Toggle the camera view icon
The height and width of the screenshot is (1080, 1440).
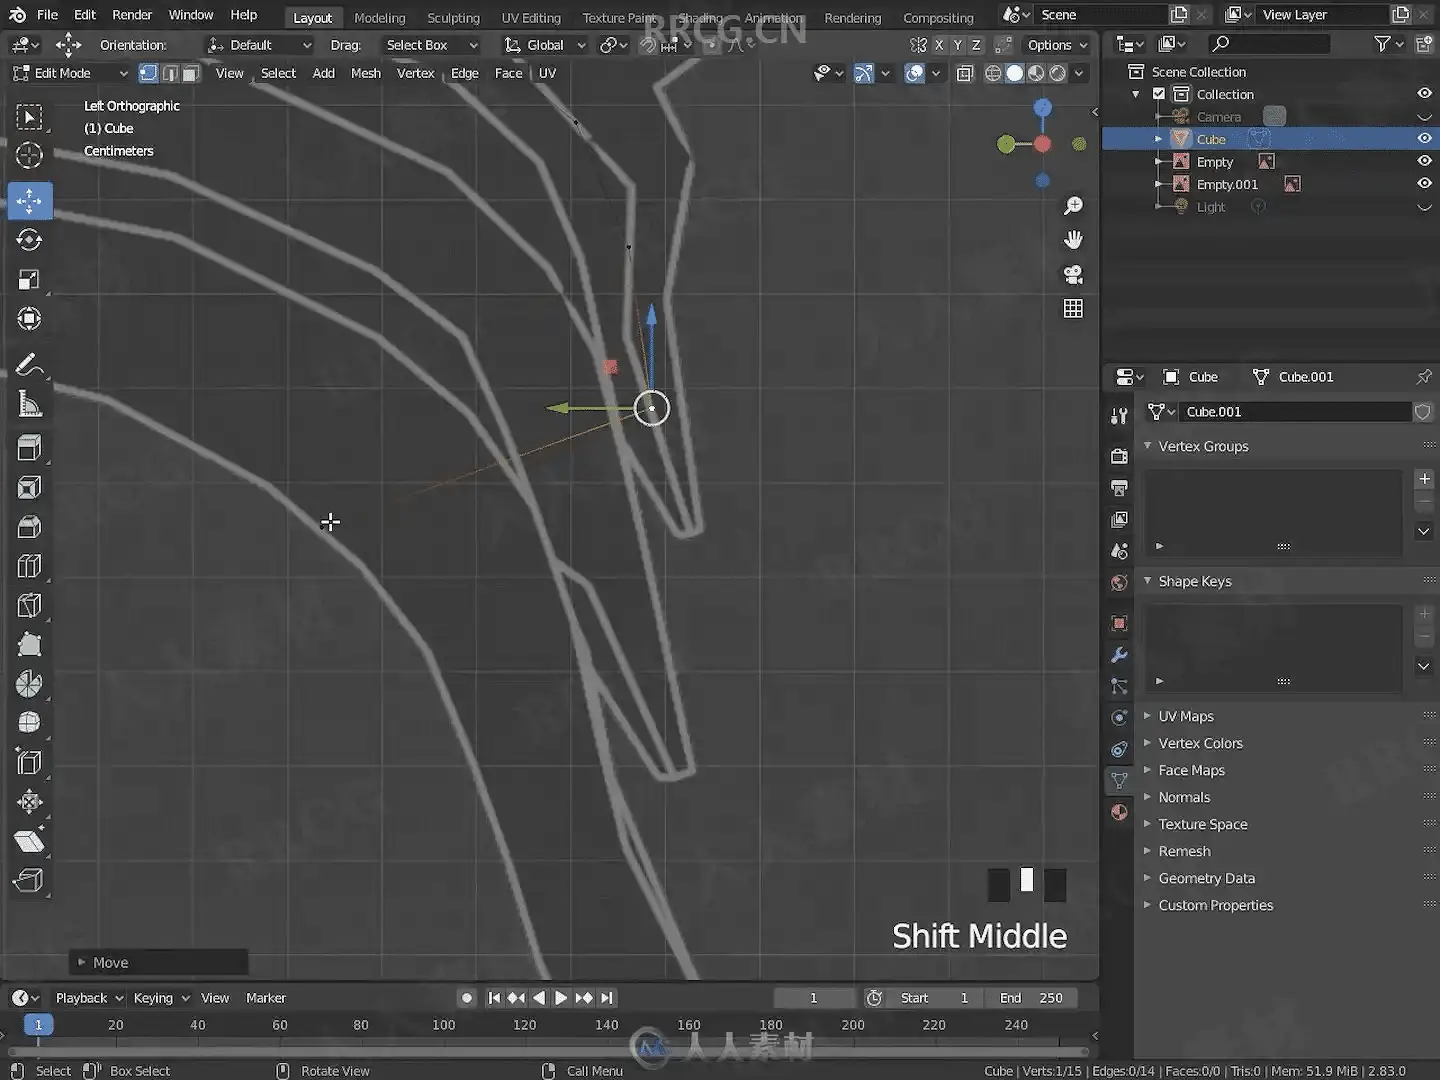pos(1073,275)
